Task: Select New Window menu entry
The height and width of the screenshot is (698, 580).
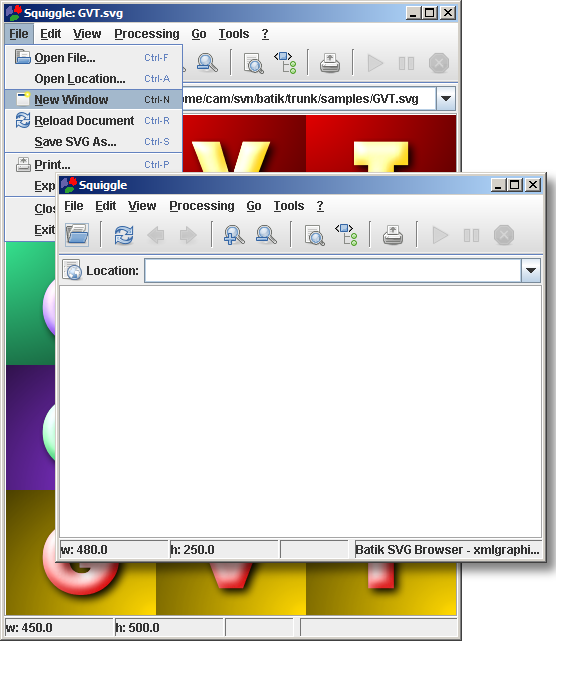Action: (93, 100)
